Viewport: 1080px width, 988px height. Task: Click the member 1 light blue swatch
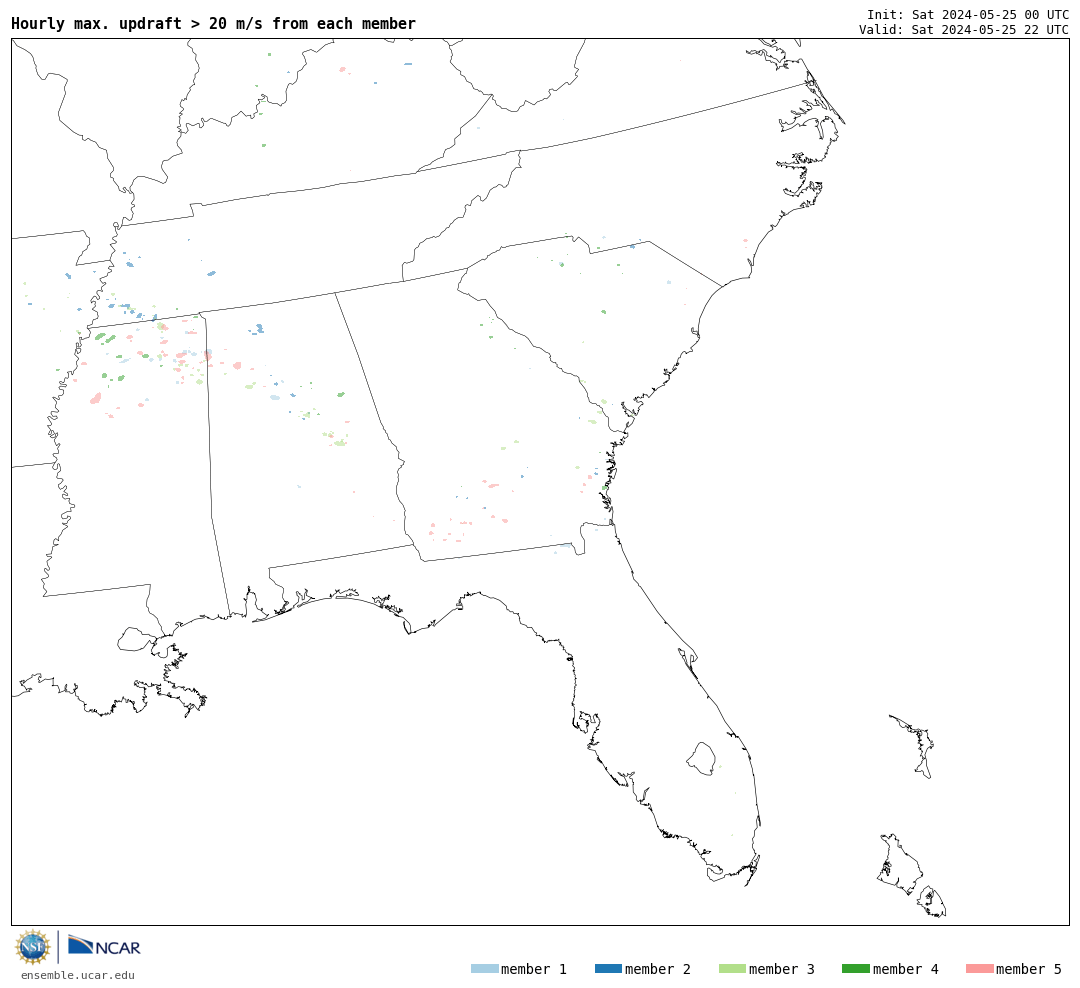[x=484, y=968]
